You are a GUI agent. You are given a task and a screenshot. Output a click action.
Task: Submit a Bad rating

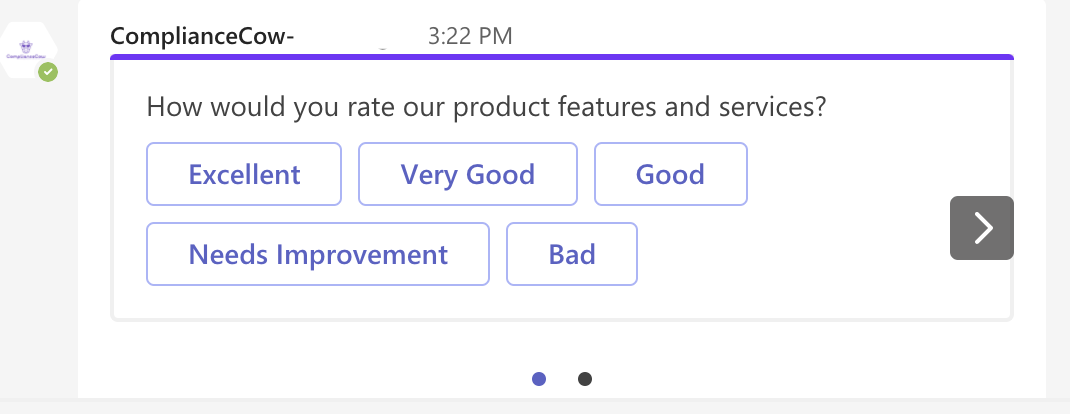572,254
